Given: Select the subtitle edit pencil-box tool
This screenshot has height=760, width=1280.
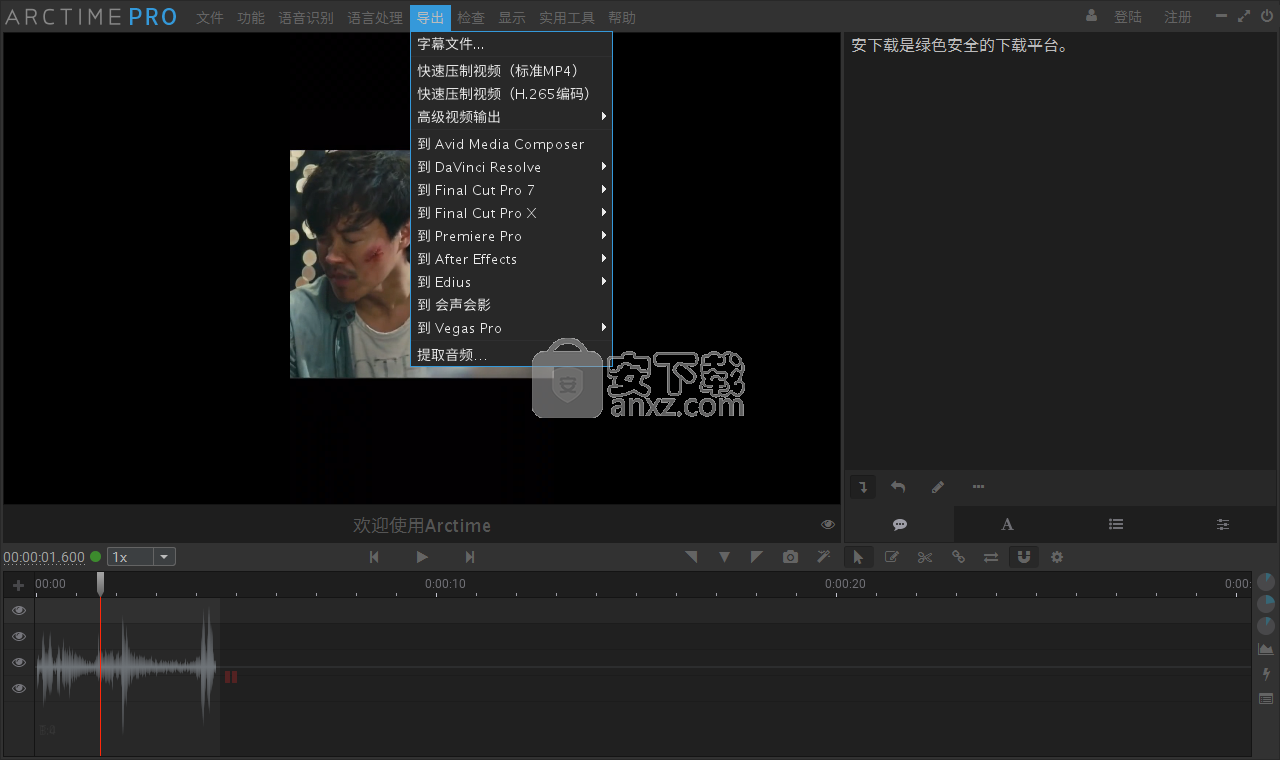Looking at the screenshot, I should tap(891, 557).
